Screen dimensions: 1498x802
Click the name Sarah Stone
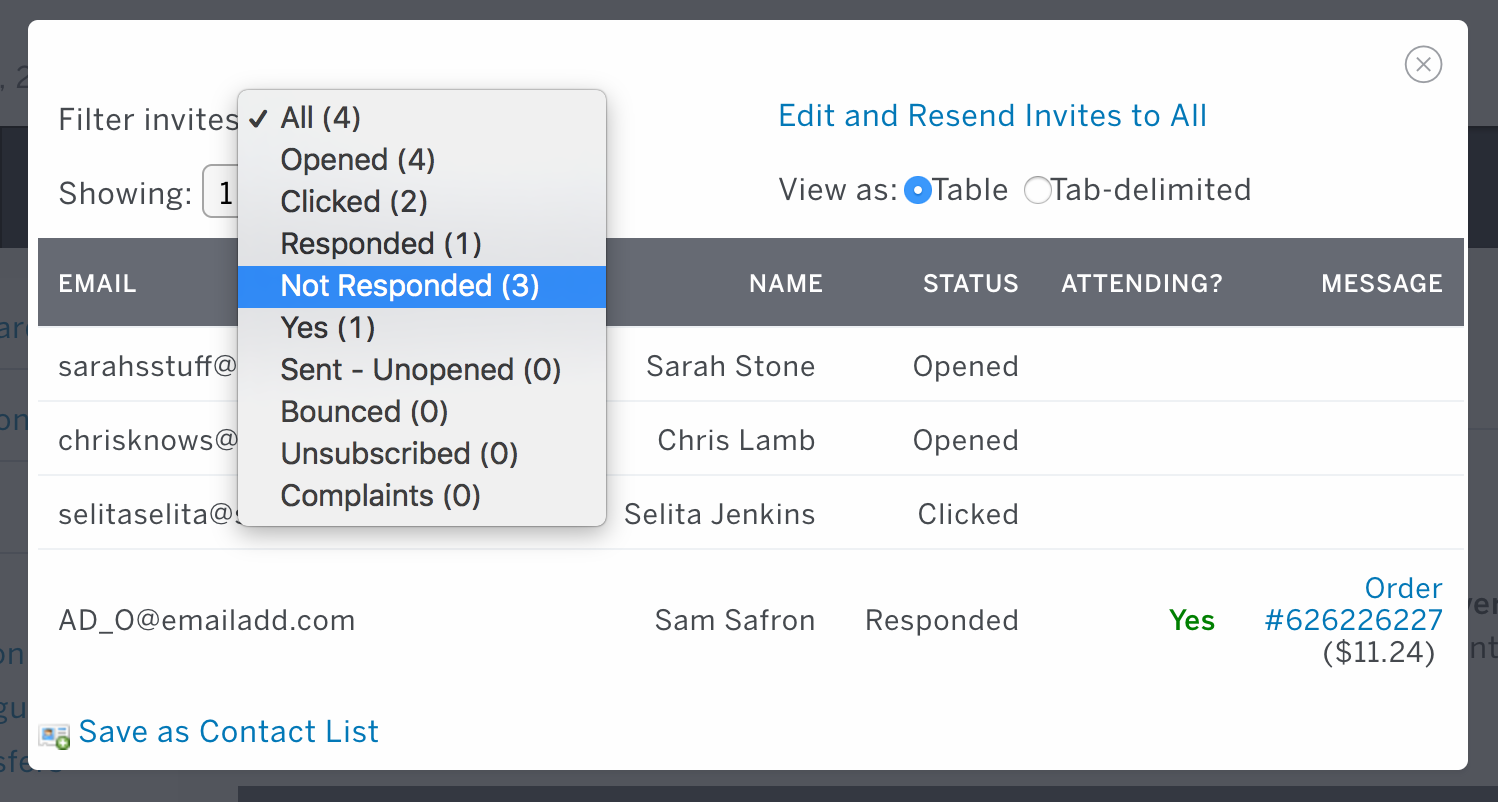click(731, 367)
